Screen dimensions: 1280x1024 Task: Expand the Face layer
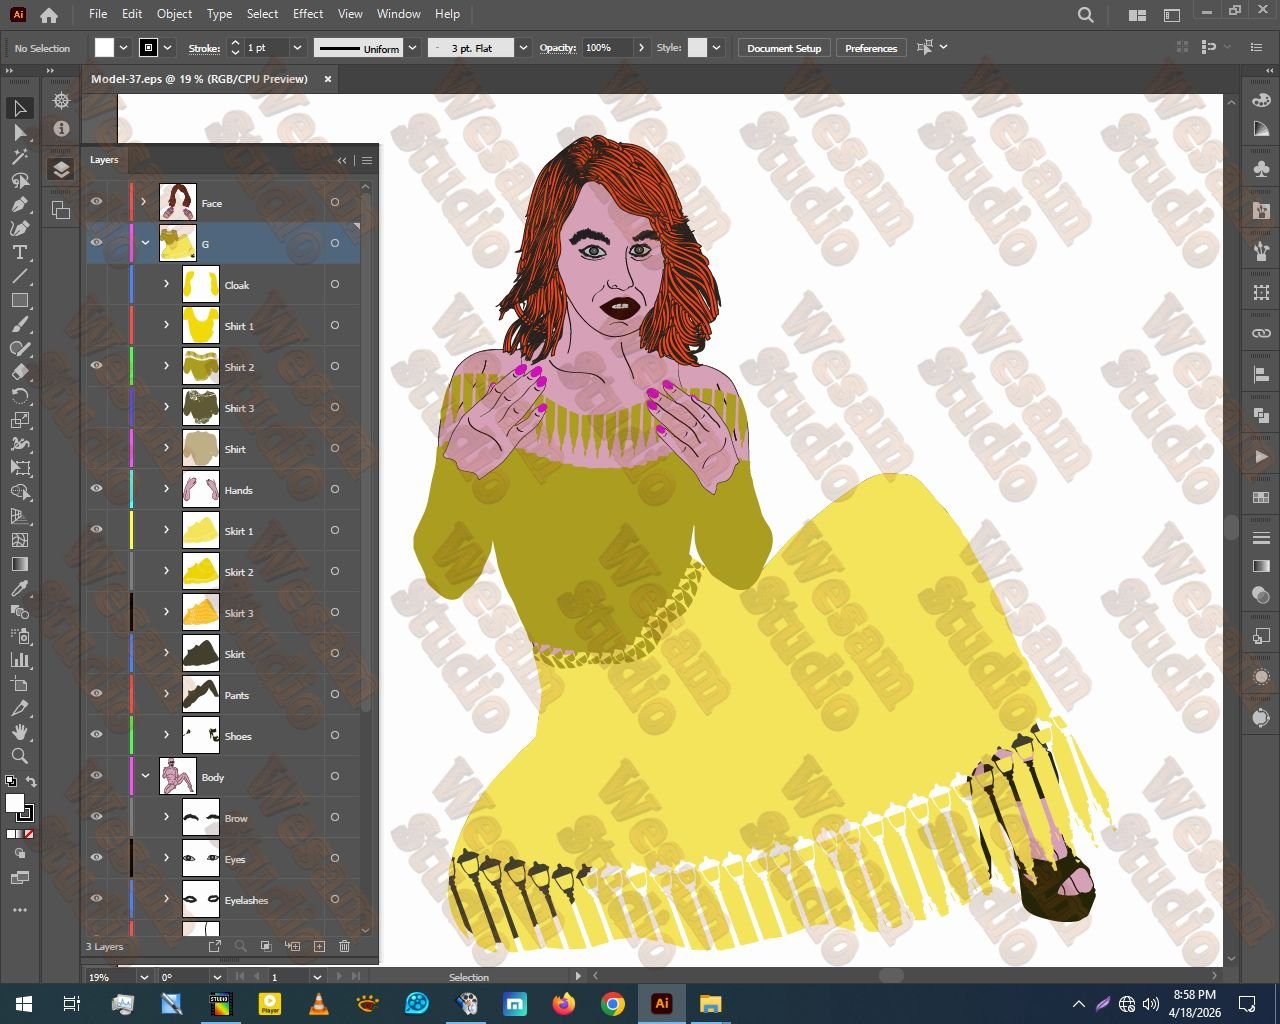point(145,203)
